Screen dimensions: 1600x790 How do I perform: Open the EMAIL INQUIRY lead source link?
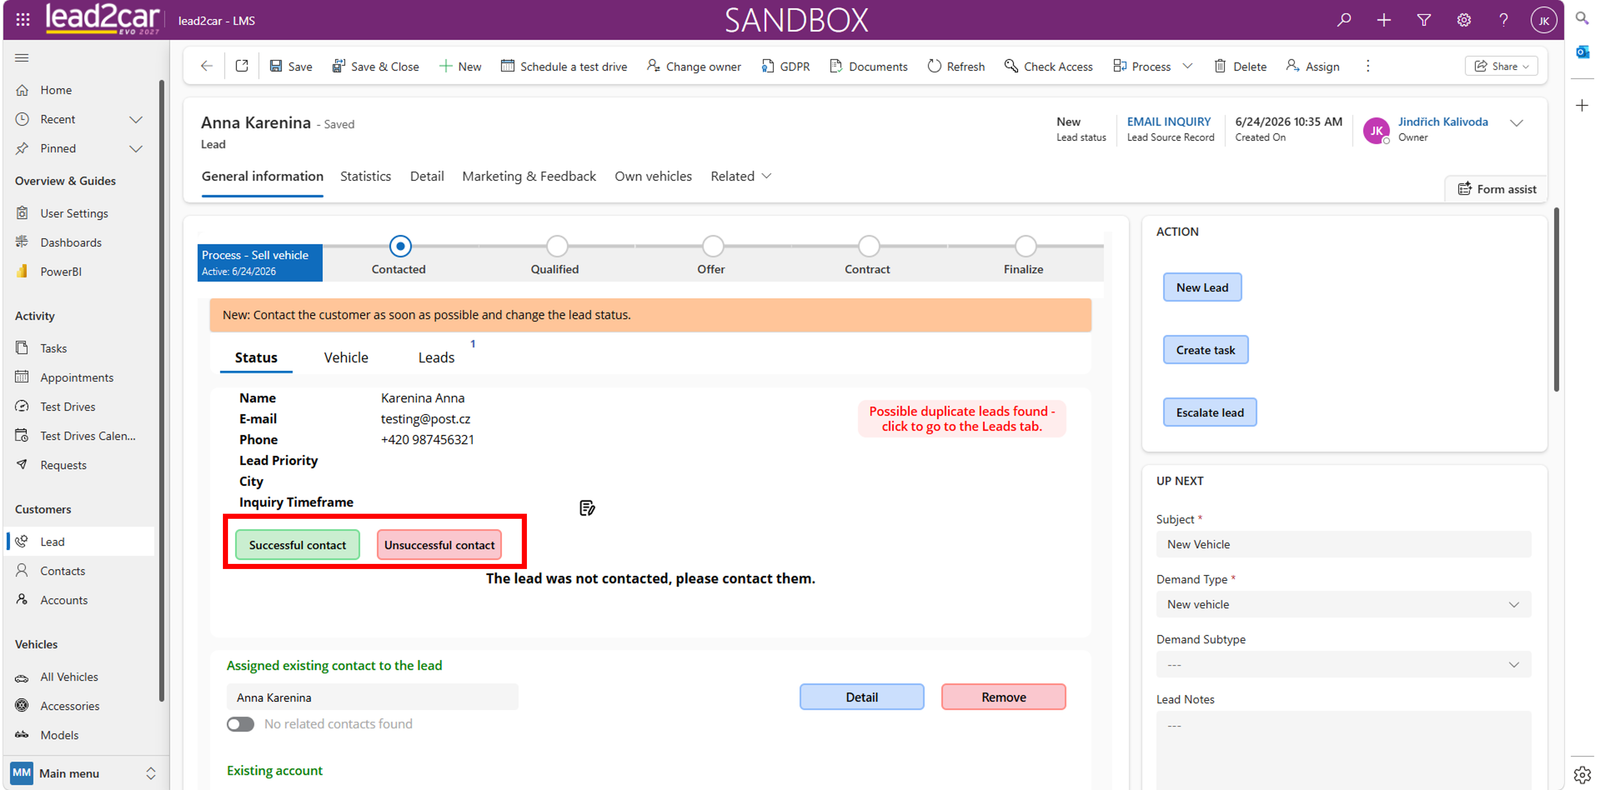pyautogui.click(x=1168, y=122)
